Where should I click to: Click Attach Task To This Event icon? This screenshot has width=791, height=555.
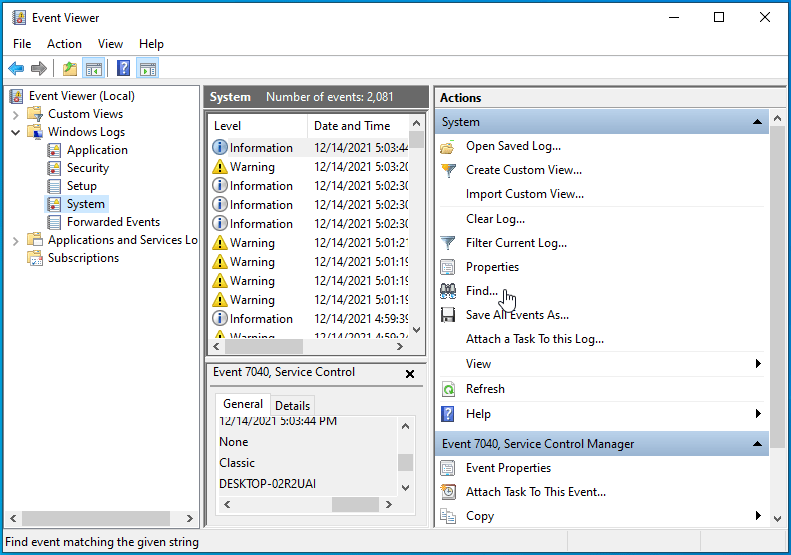pos(448,492)
